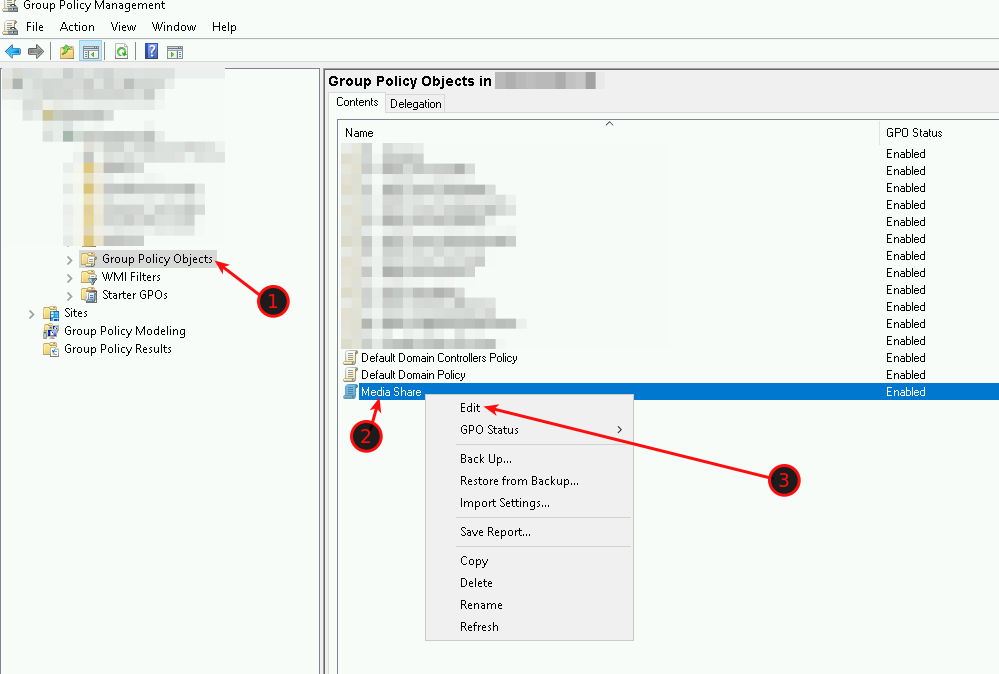Select Group Policy Results in tree

117,349
